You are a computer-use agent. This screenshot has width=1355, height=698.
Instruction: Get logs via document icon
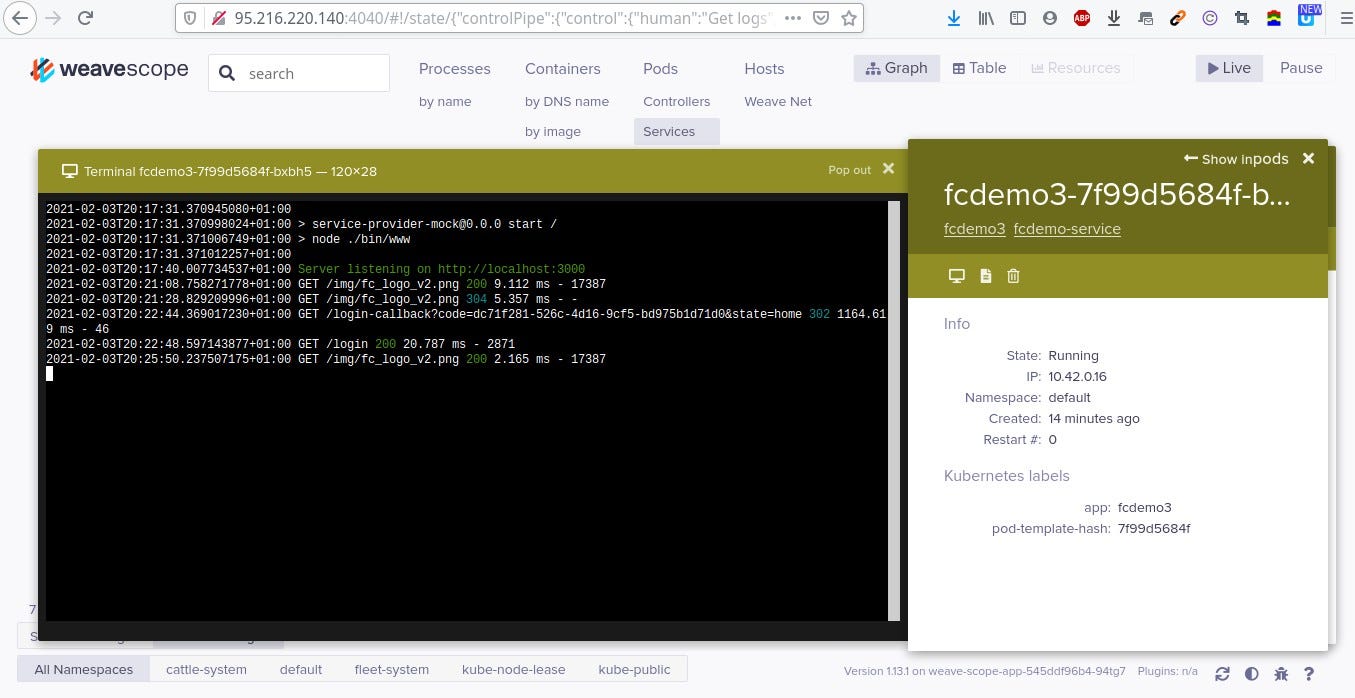(x=985, y=276)
